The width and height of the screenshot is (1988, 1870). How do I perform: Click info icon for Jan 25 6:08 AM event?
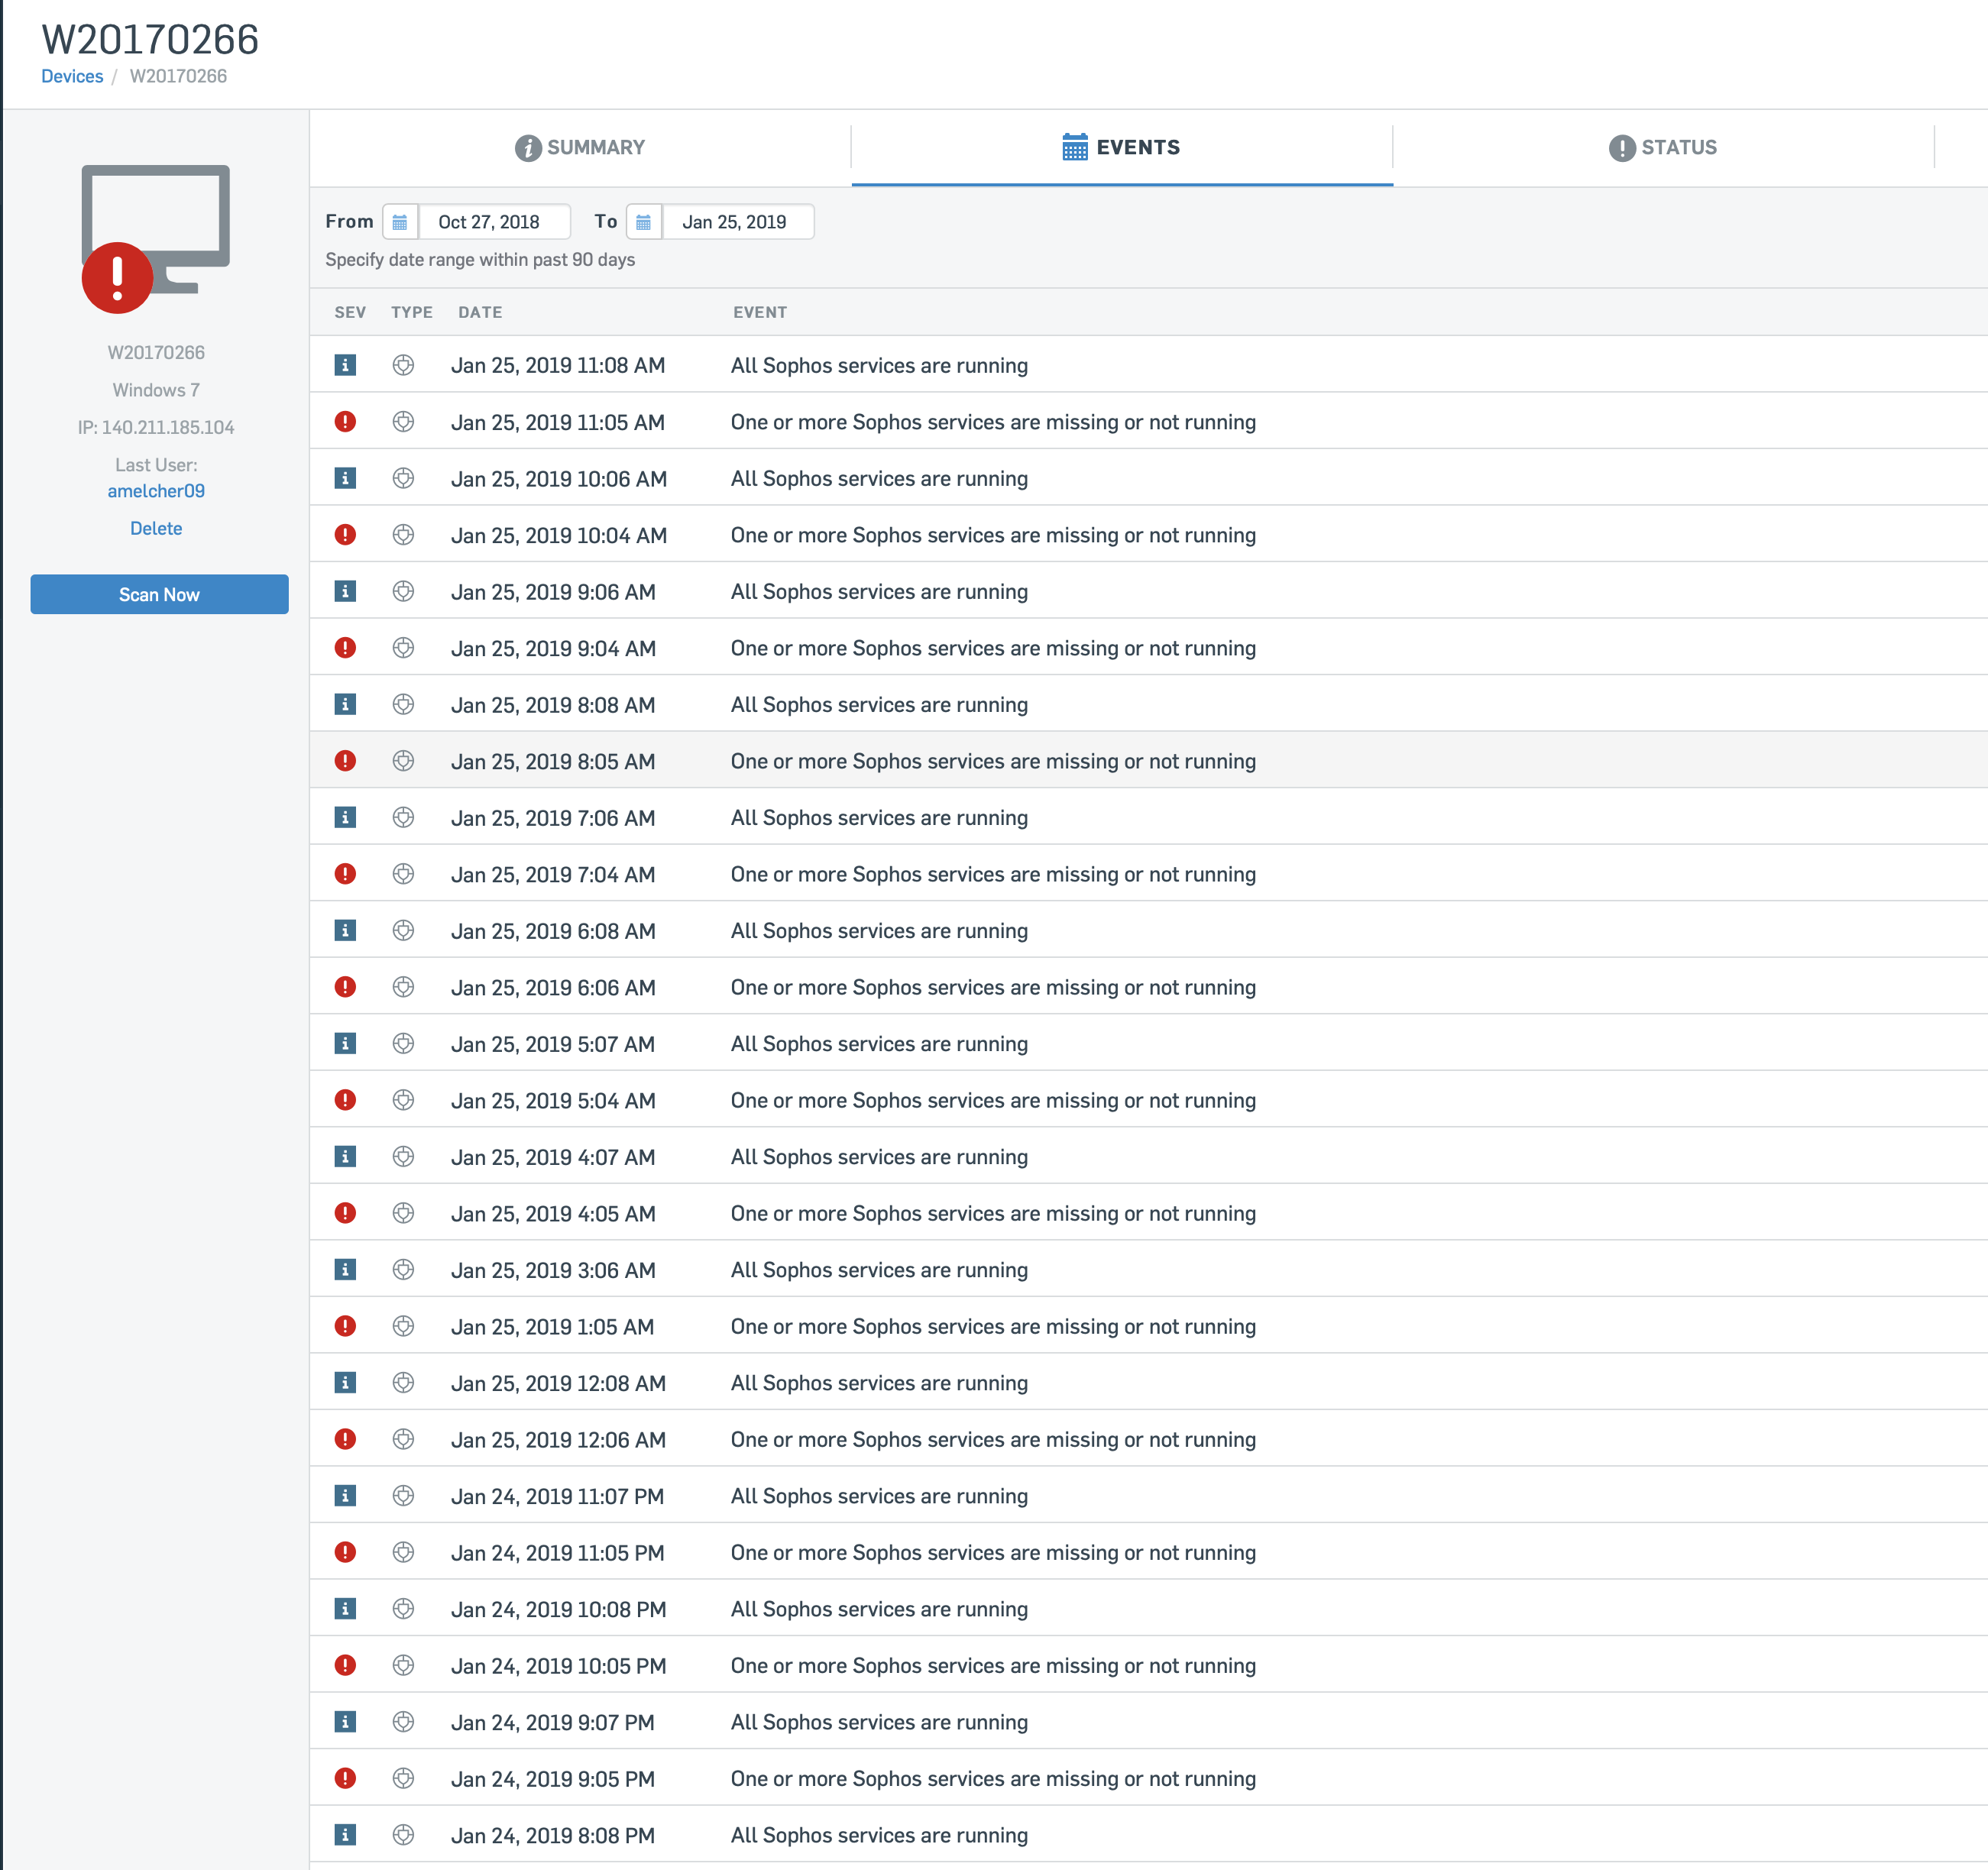tap(345, 930)
